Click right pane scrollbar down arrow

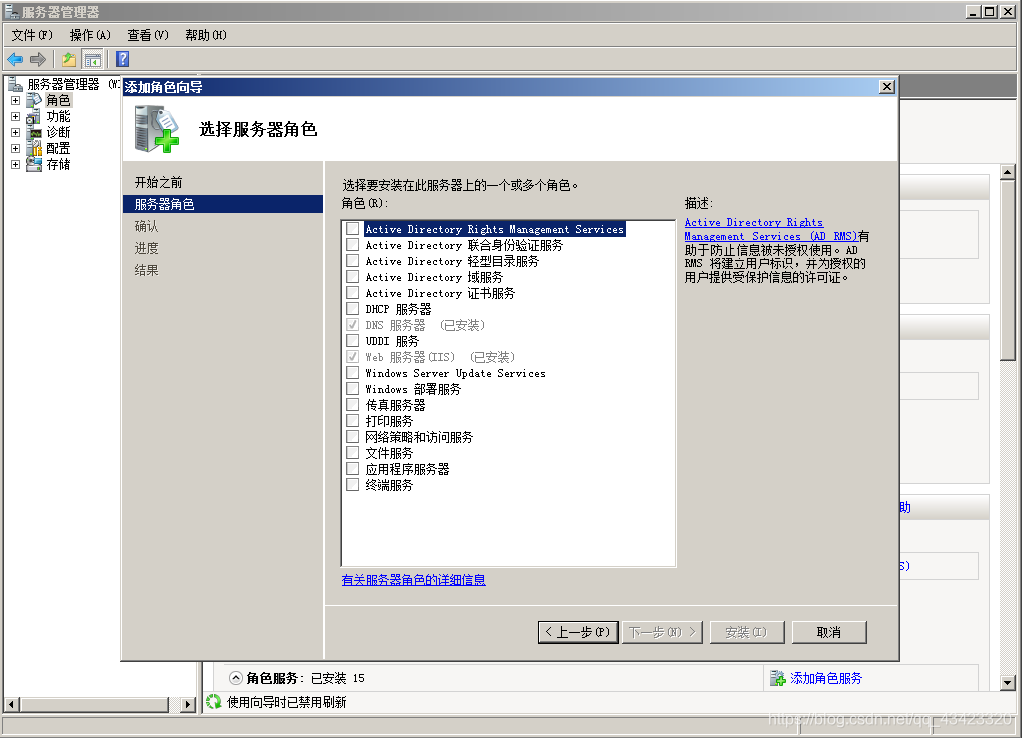click(x=1008, y=683)
